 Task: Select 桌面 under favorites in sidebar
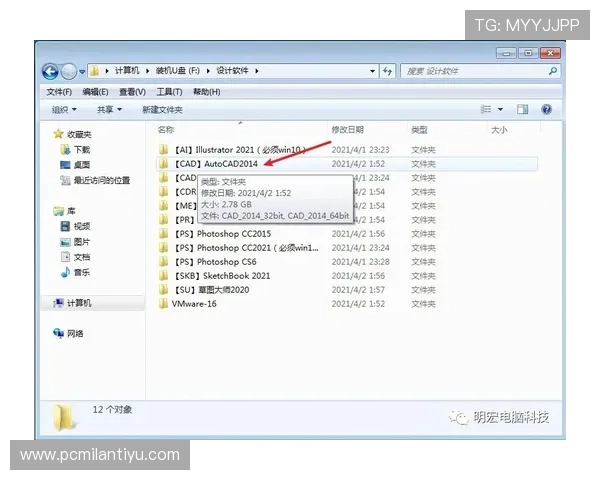coord(81,165)
